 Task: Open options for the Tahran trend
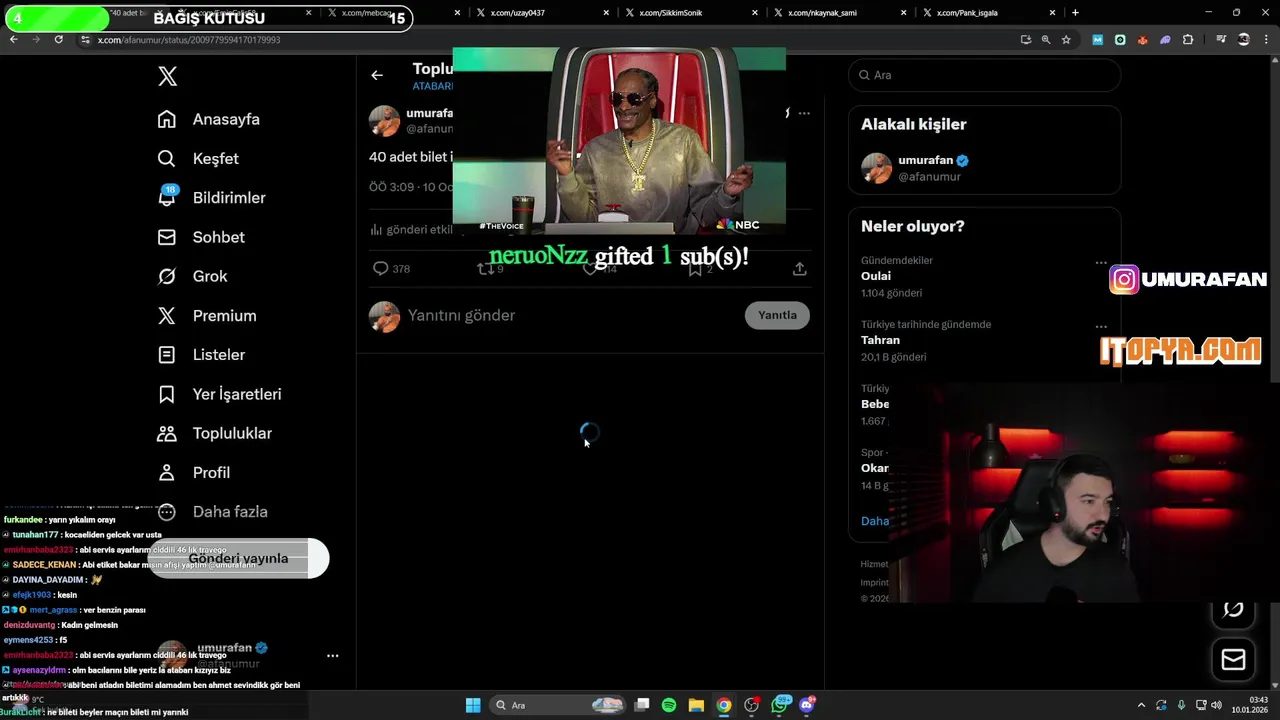(x=1101, y=326)
